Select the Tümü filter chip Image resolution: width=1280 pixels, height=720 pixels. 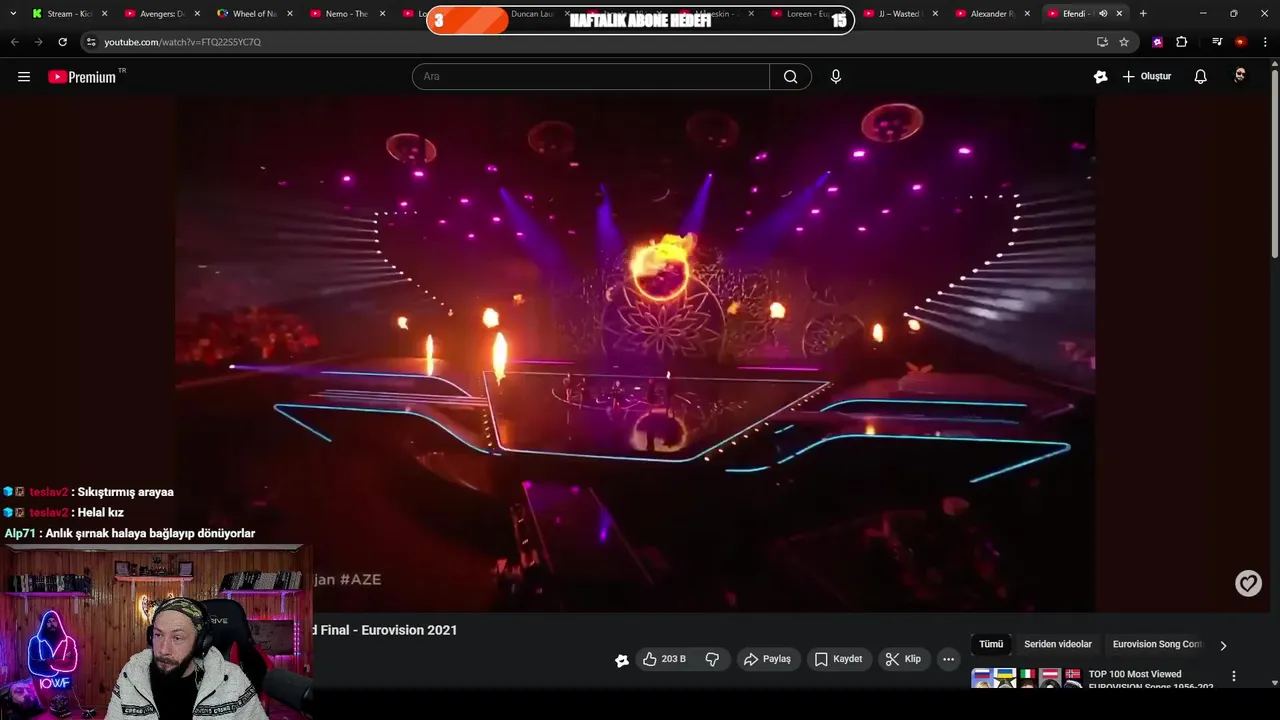tap(991, 645)
